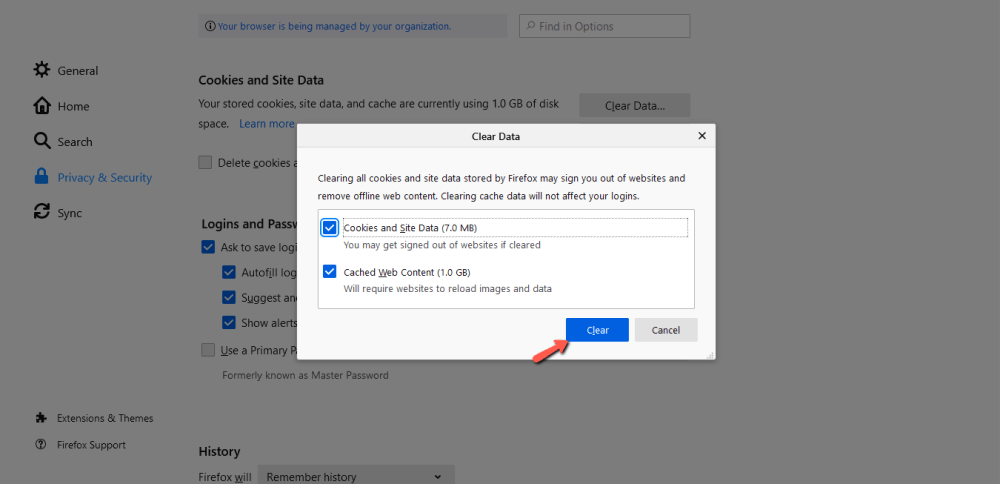Open the Remember history dropdown
The width and height of the screenshot is (1000, 484).
click(x=356, y=476)
